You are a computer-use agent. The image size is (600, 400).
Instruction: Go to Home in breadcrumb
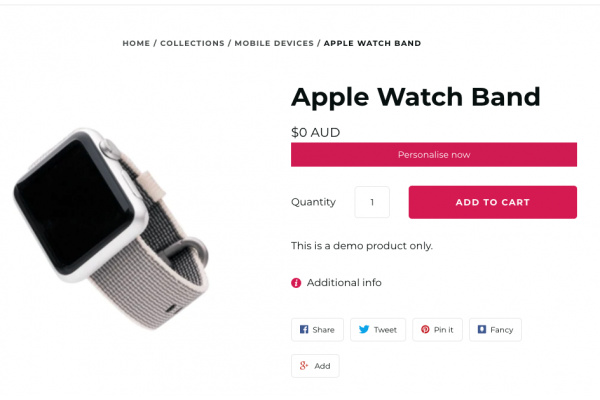tap(136, 43)
